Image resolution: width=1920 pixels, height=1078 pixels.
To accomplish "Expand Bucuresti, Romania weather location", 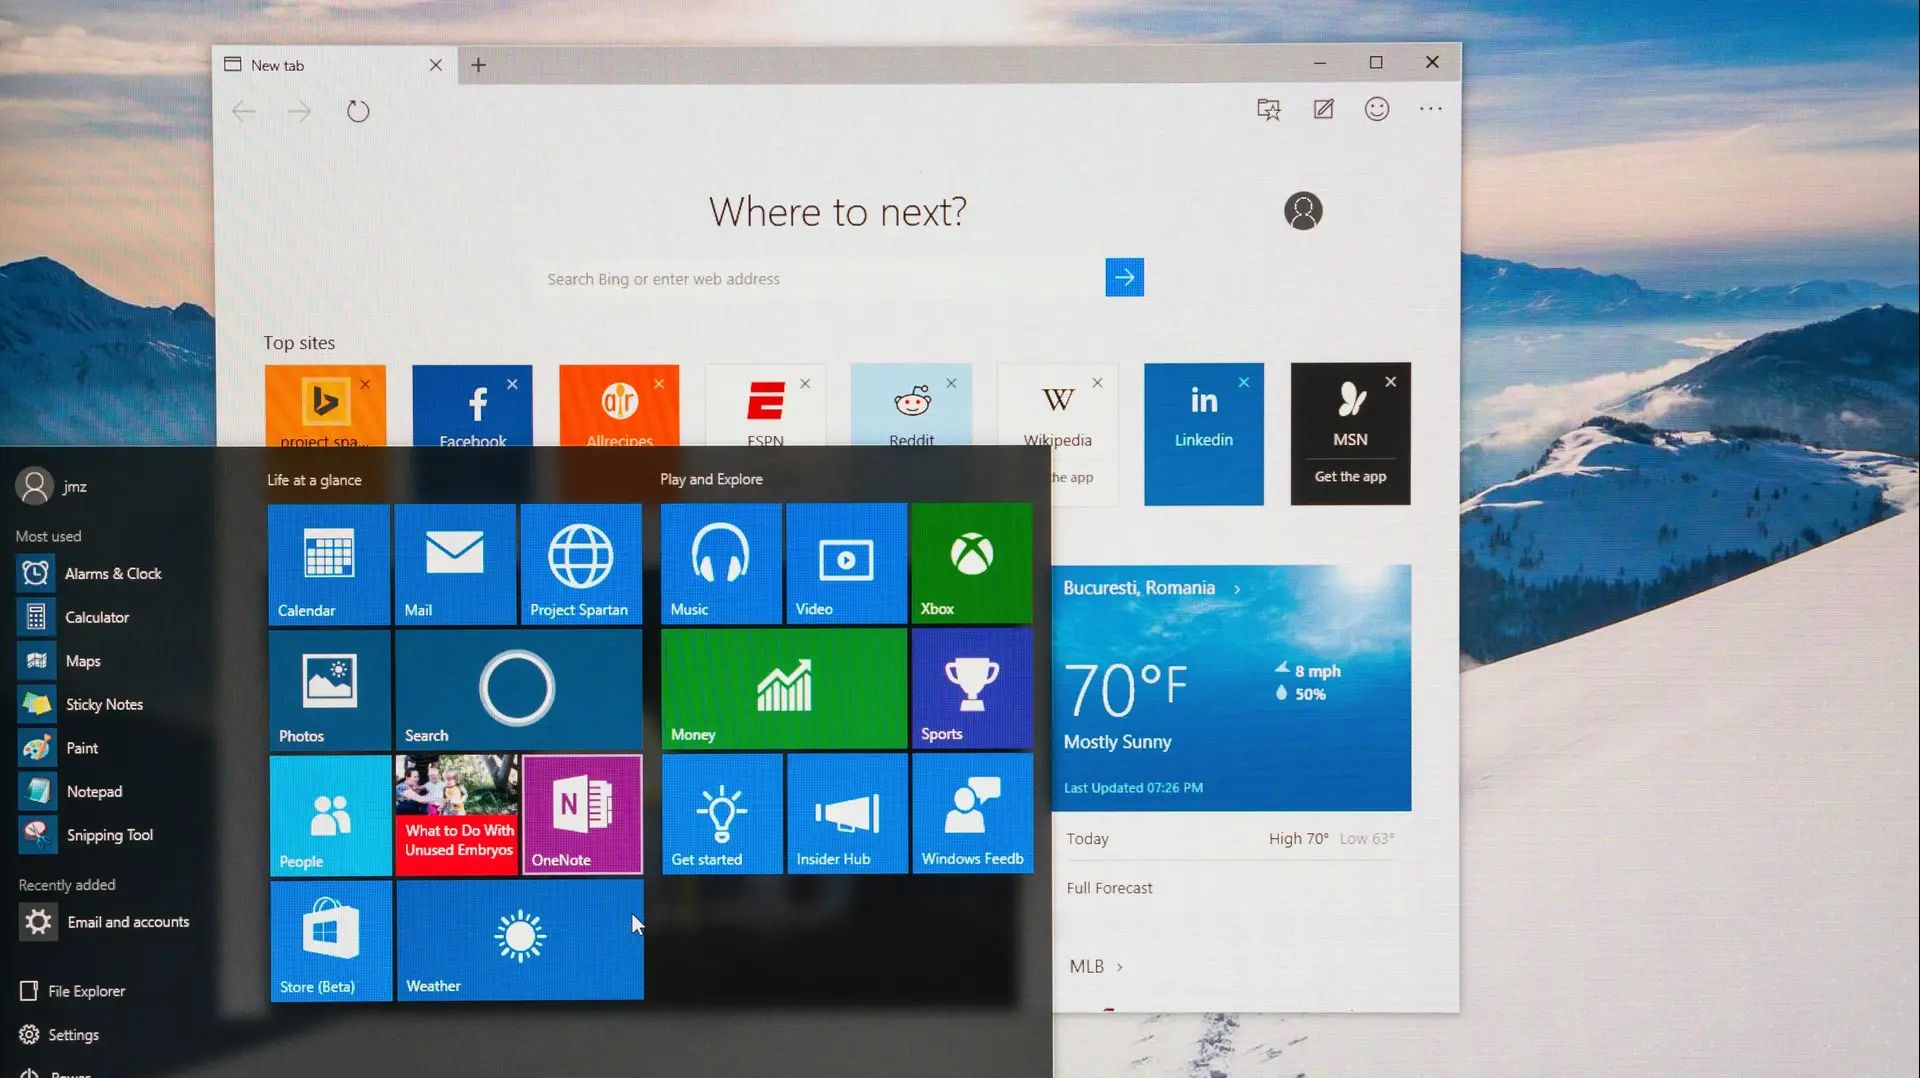I will pos(1152,588).
